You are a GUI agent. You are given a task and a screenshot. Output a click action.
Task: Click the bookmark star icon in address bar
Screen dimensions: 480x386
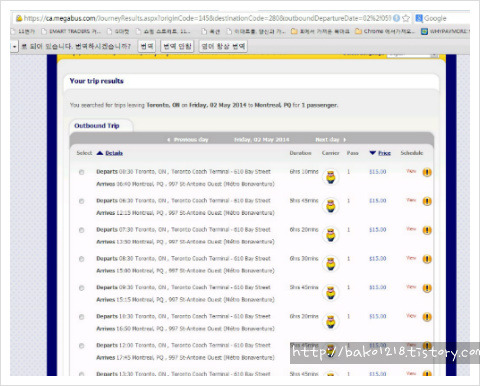tap(406, 18)
